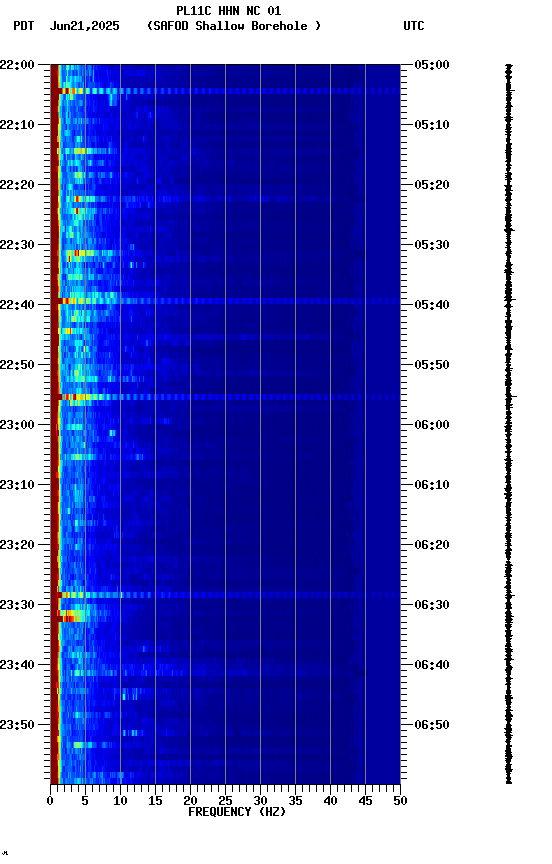
Task: Click the station title 'PL11C HHN NC 01'
Action: 229,11
